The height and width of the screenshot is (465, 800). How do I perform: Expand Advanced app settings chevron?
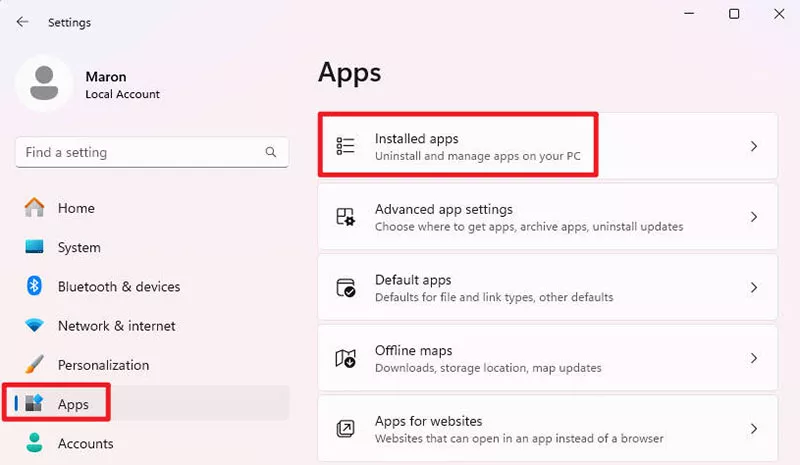pos(754,217)
